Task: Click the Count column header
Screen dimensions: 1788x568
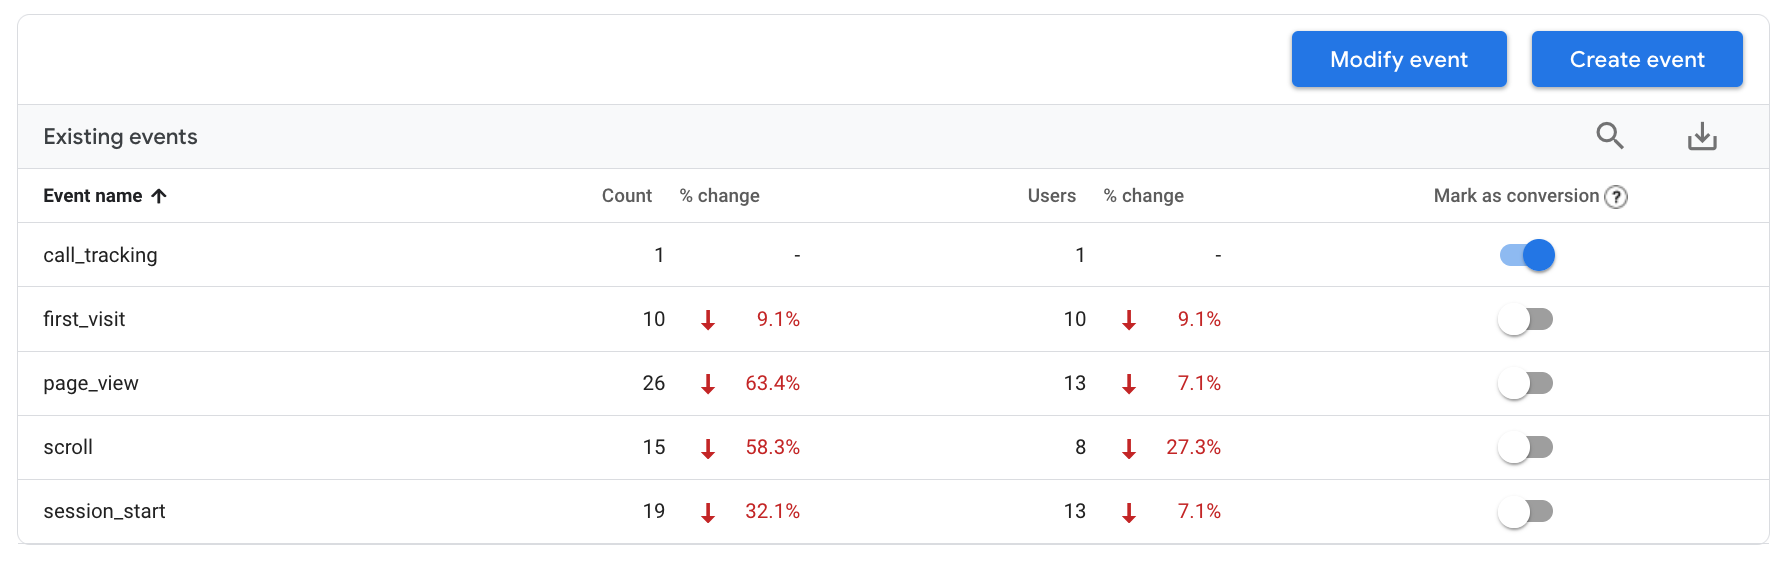Action: point(626,196)
